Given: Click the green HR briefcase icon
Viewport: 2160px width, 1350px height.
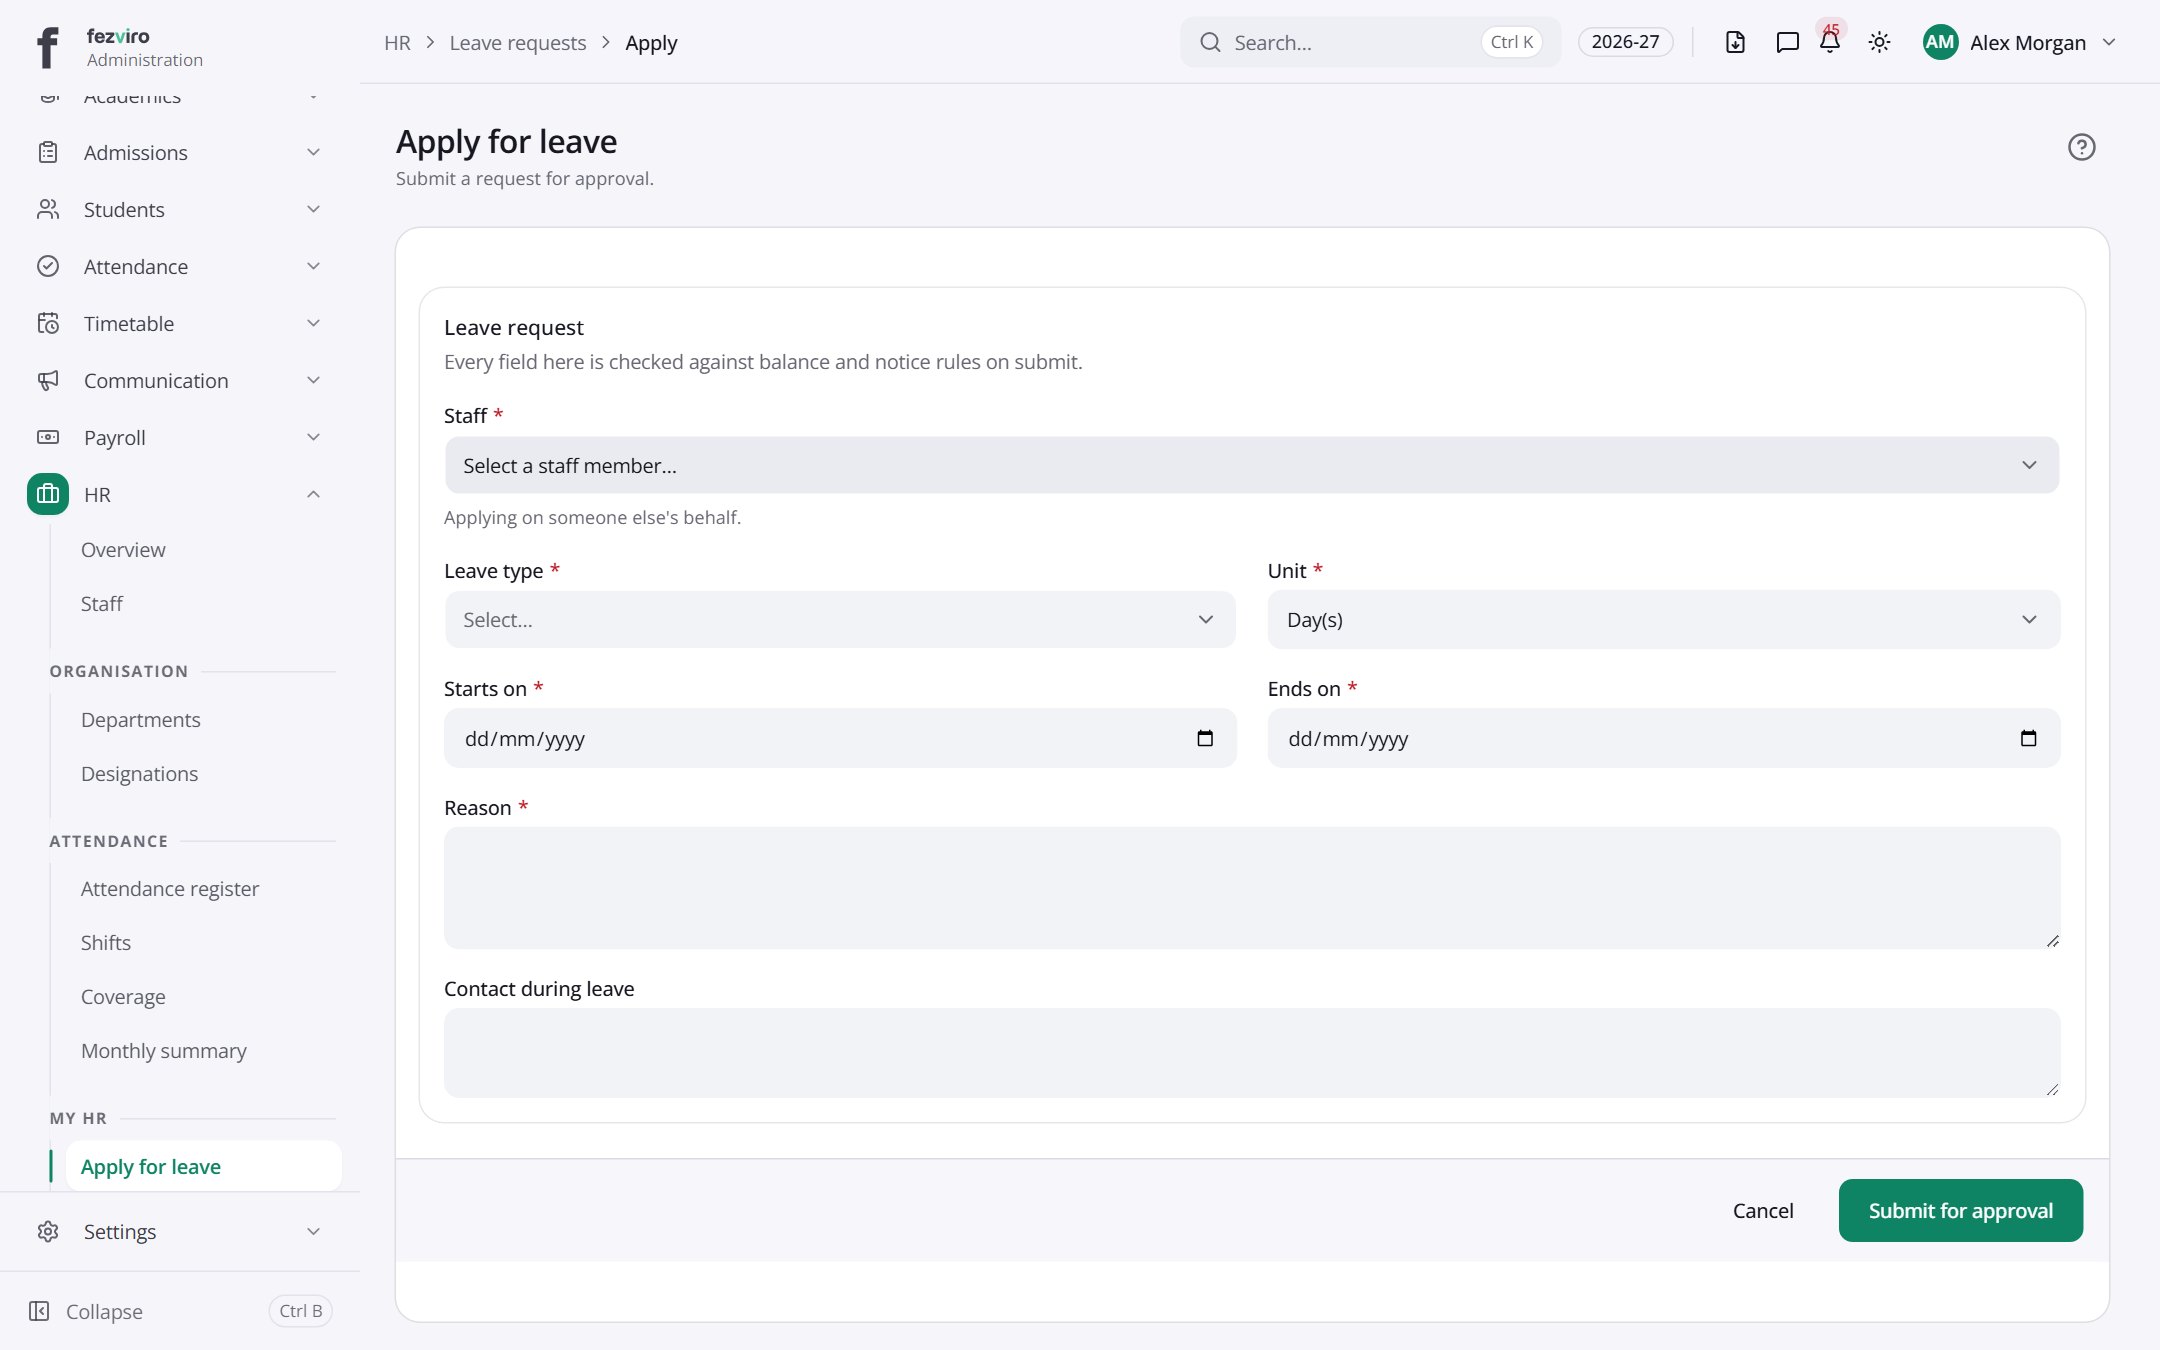Looking at the screenshot, I should click(x=48, y=494).
